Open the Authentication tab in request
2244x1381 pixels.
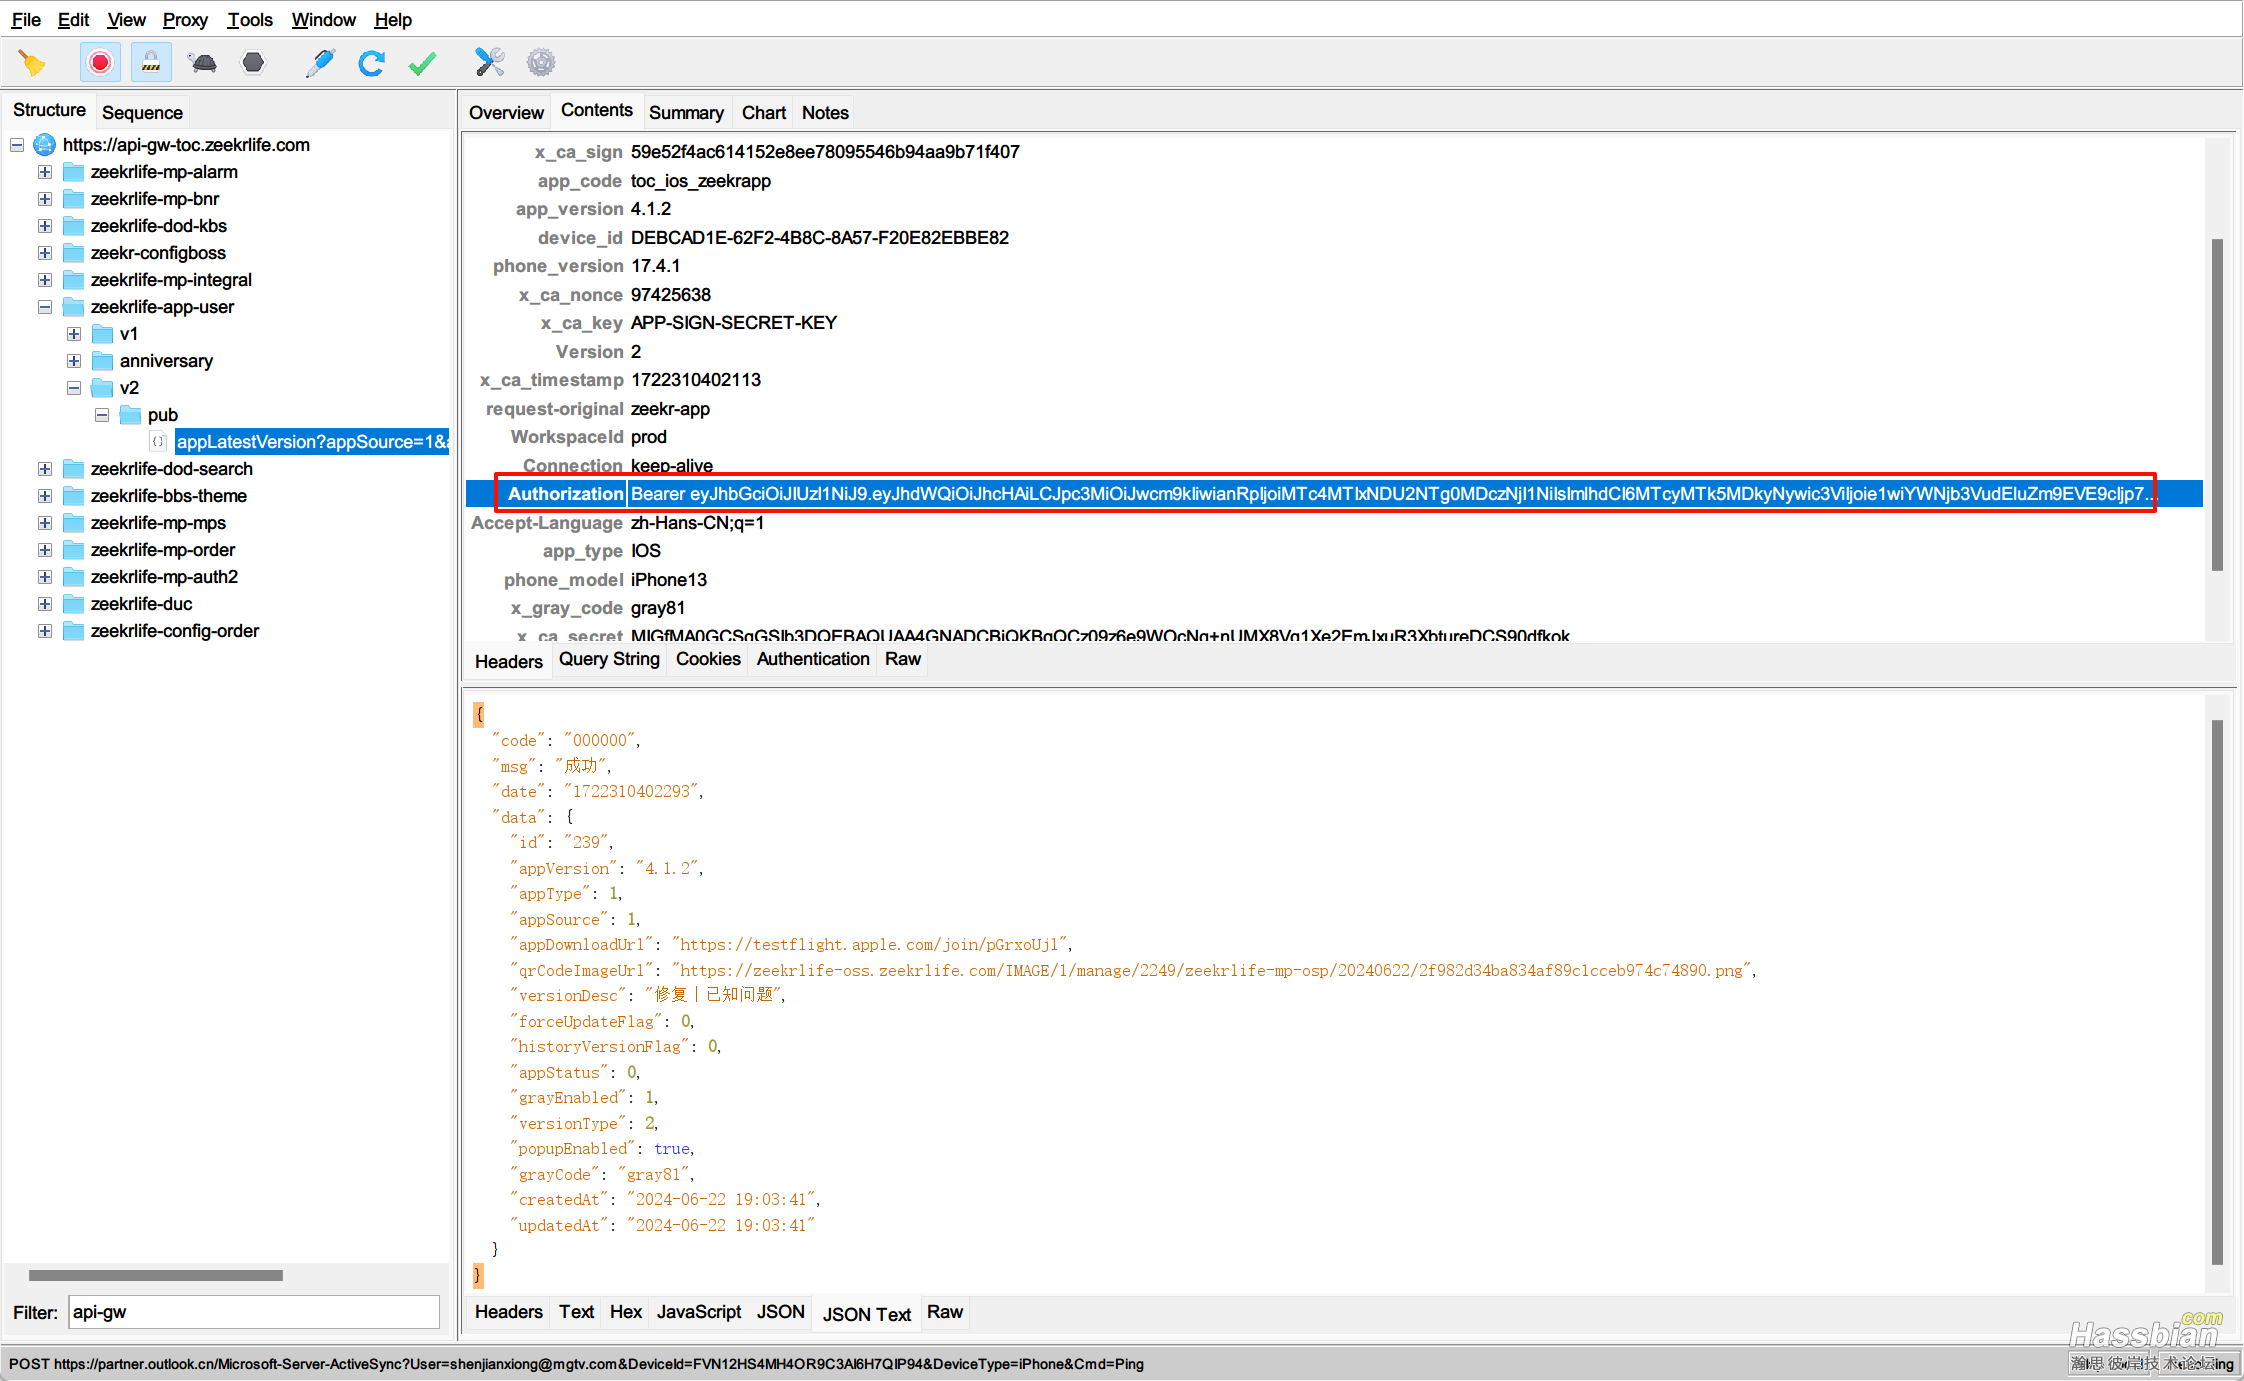pyautogui.click(x=811, y=658)
